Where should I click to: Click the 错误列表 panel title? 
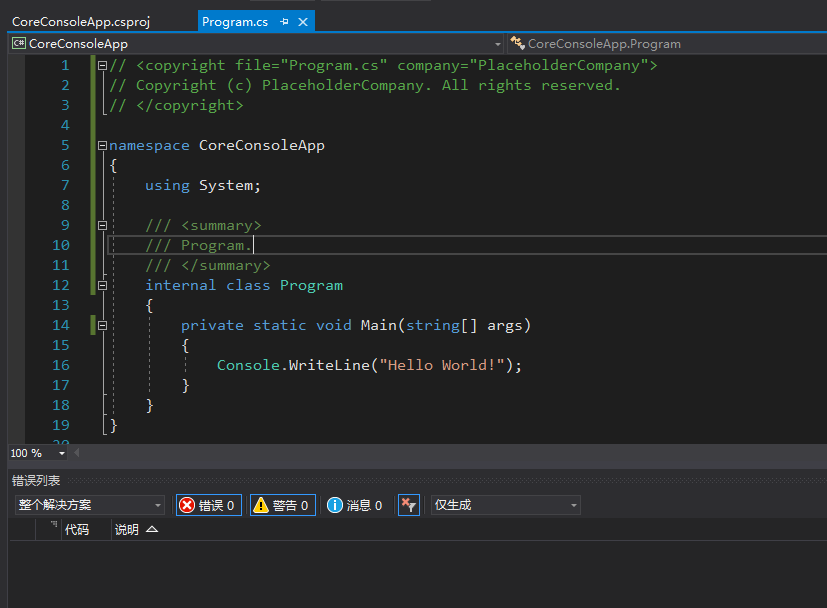pos(36,480)
